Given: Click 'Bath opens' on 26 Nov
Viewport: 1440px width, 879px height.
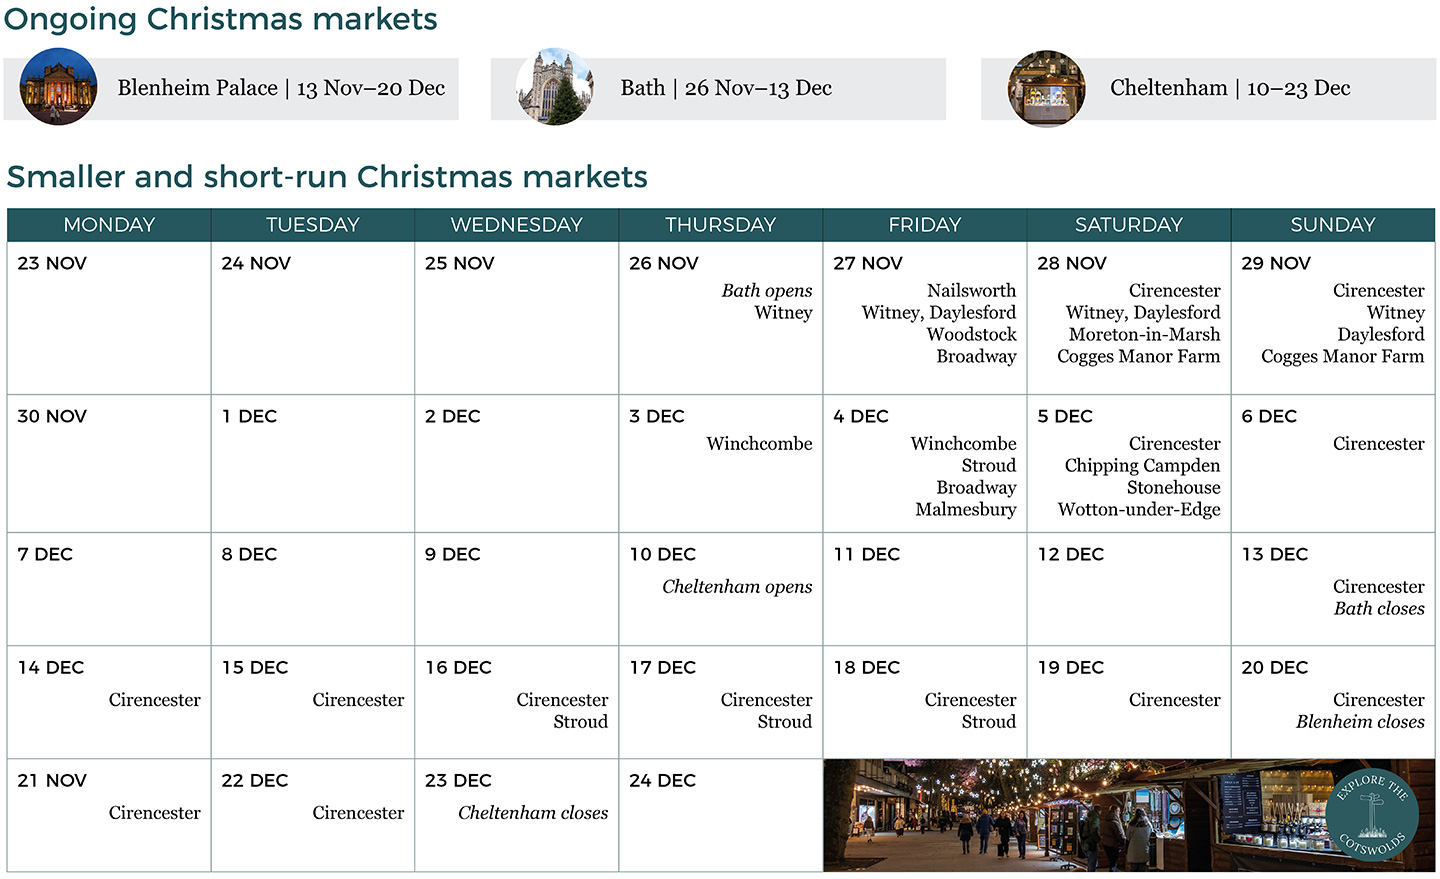Looking at the screenshot, I should click(x=767, y=291).
